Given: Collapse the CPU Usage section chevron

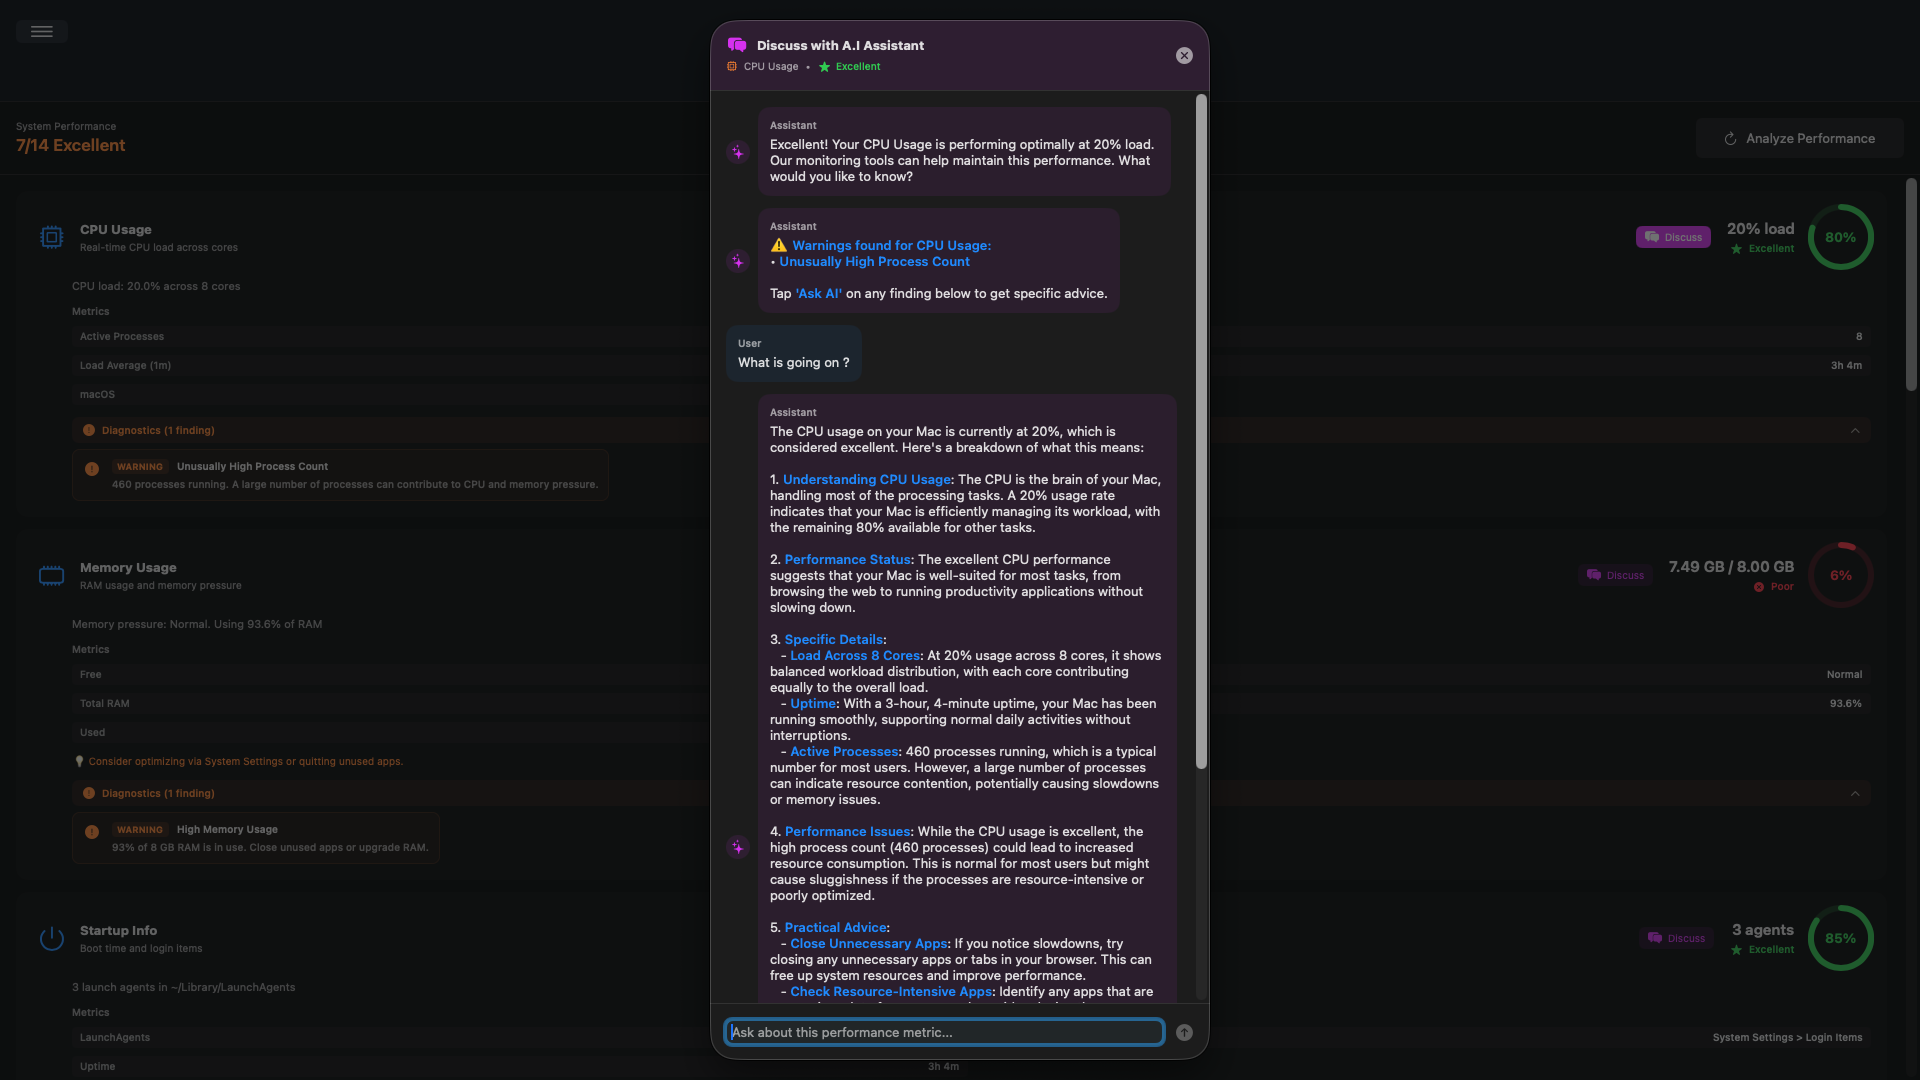Looking at the screenshot, I should [1856, 430].
